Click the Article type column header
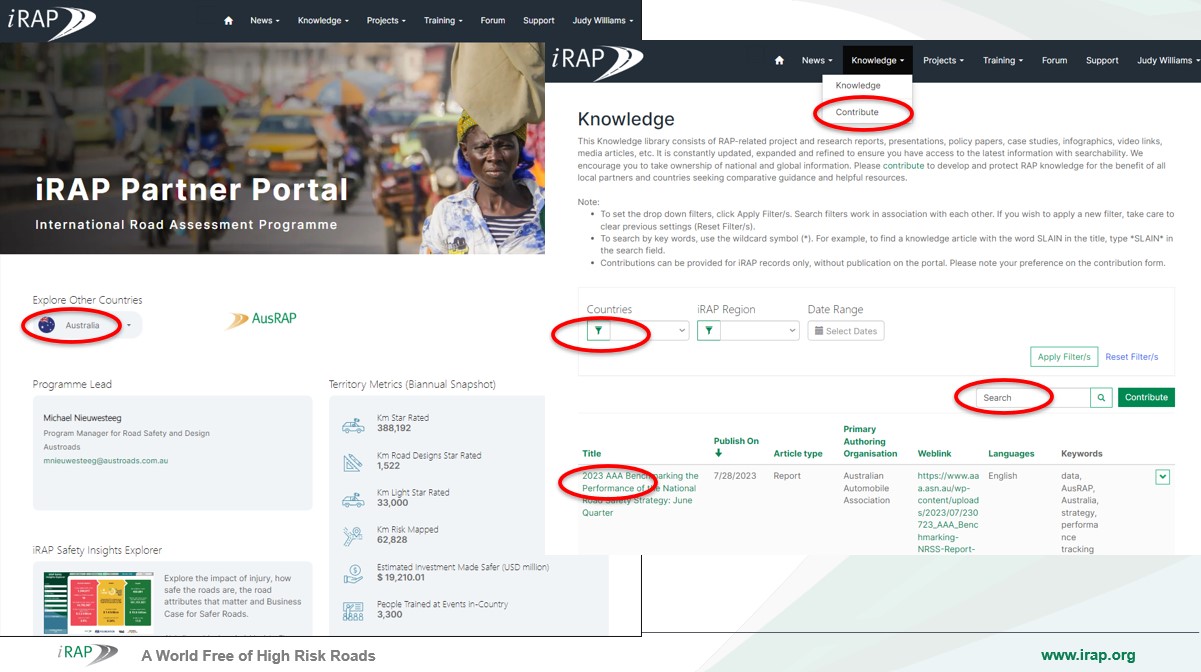Screen dimensions: 1201x672 [x=798, y=453]
